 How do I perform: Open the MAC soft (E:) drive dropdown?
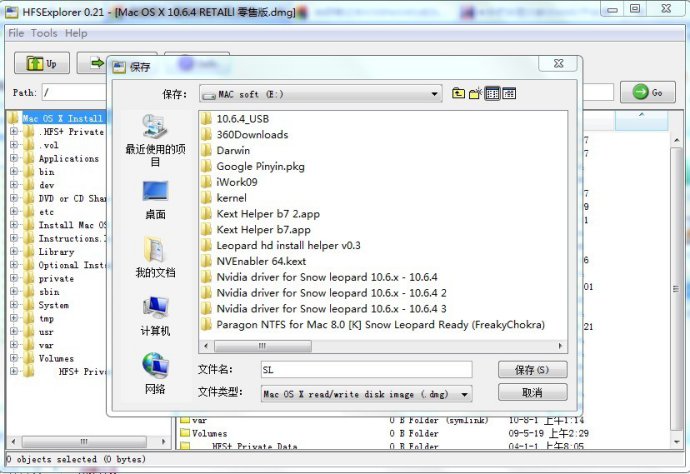tap(320, 94)
